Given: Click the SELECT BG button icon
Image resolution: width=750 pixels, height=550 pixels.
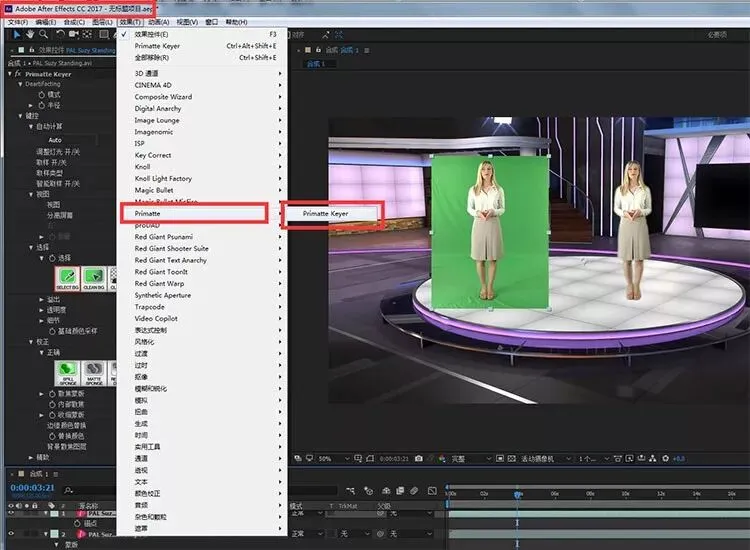Looking at the screenshot, I should pos(66,275).
